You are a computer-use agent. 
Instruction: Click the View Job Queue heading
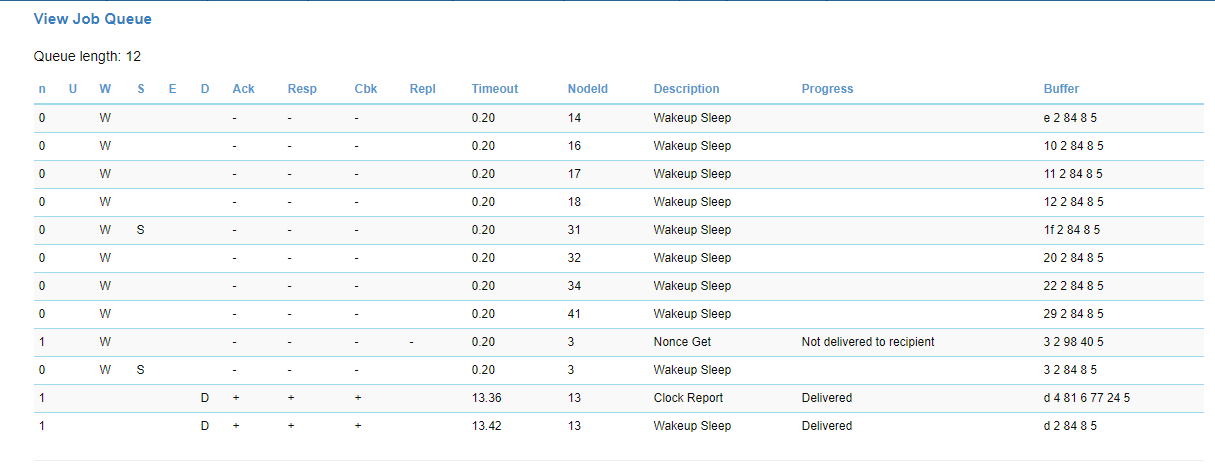(x=93, y=19)
